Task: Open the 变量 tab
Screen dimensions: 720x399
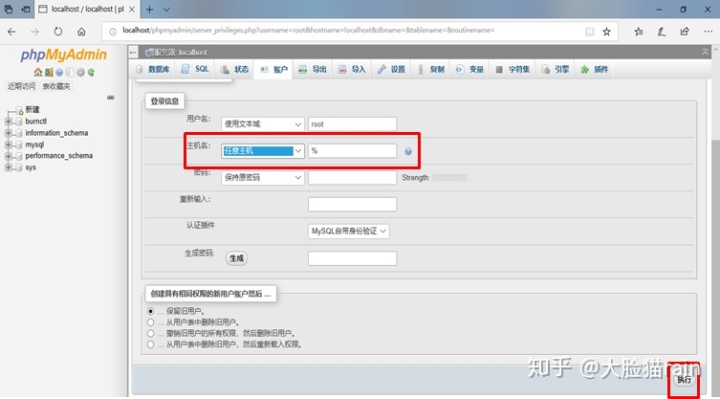Action: pyautogui.click(x=469, y=69)
